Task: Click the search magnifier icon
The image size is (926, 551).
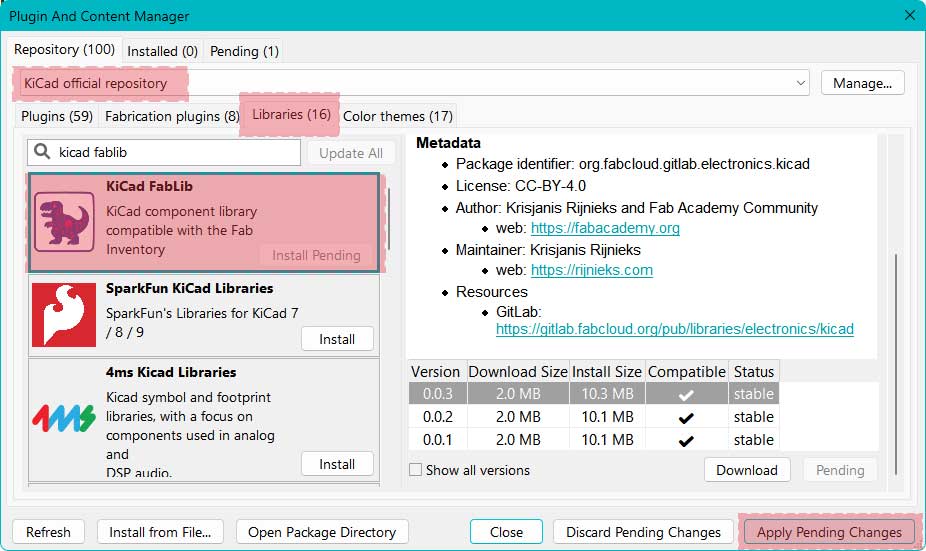Action: point(42,152)
